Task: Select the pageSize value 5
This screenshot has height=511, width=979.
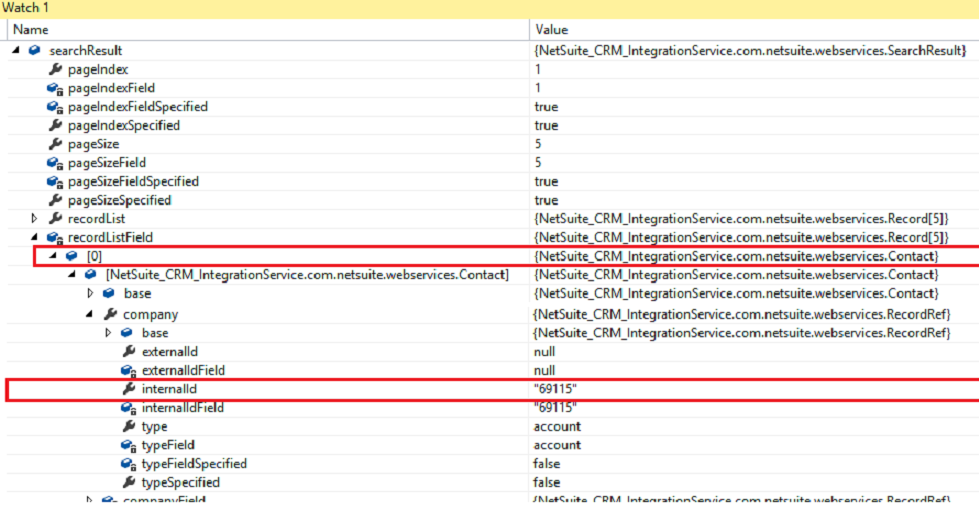Action: [538, 144]
